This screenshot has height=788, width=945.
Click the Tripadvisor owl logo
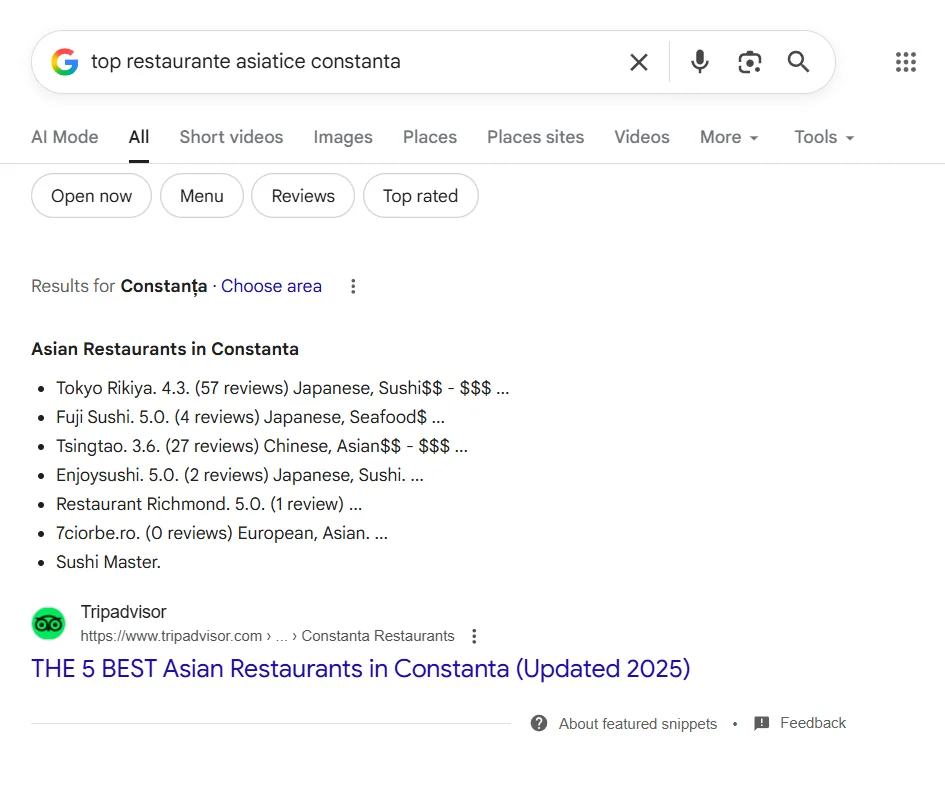[x=48, y=623]
